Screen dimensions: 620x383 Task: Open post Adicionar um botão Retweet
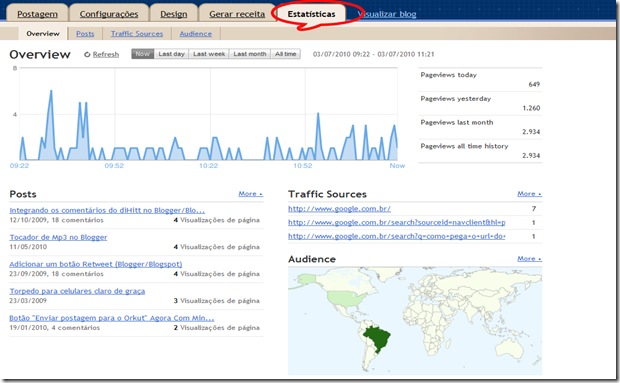pyautogui.click(x=96, y=264)
